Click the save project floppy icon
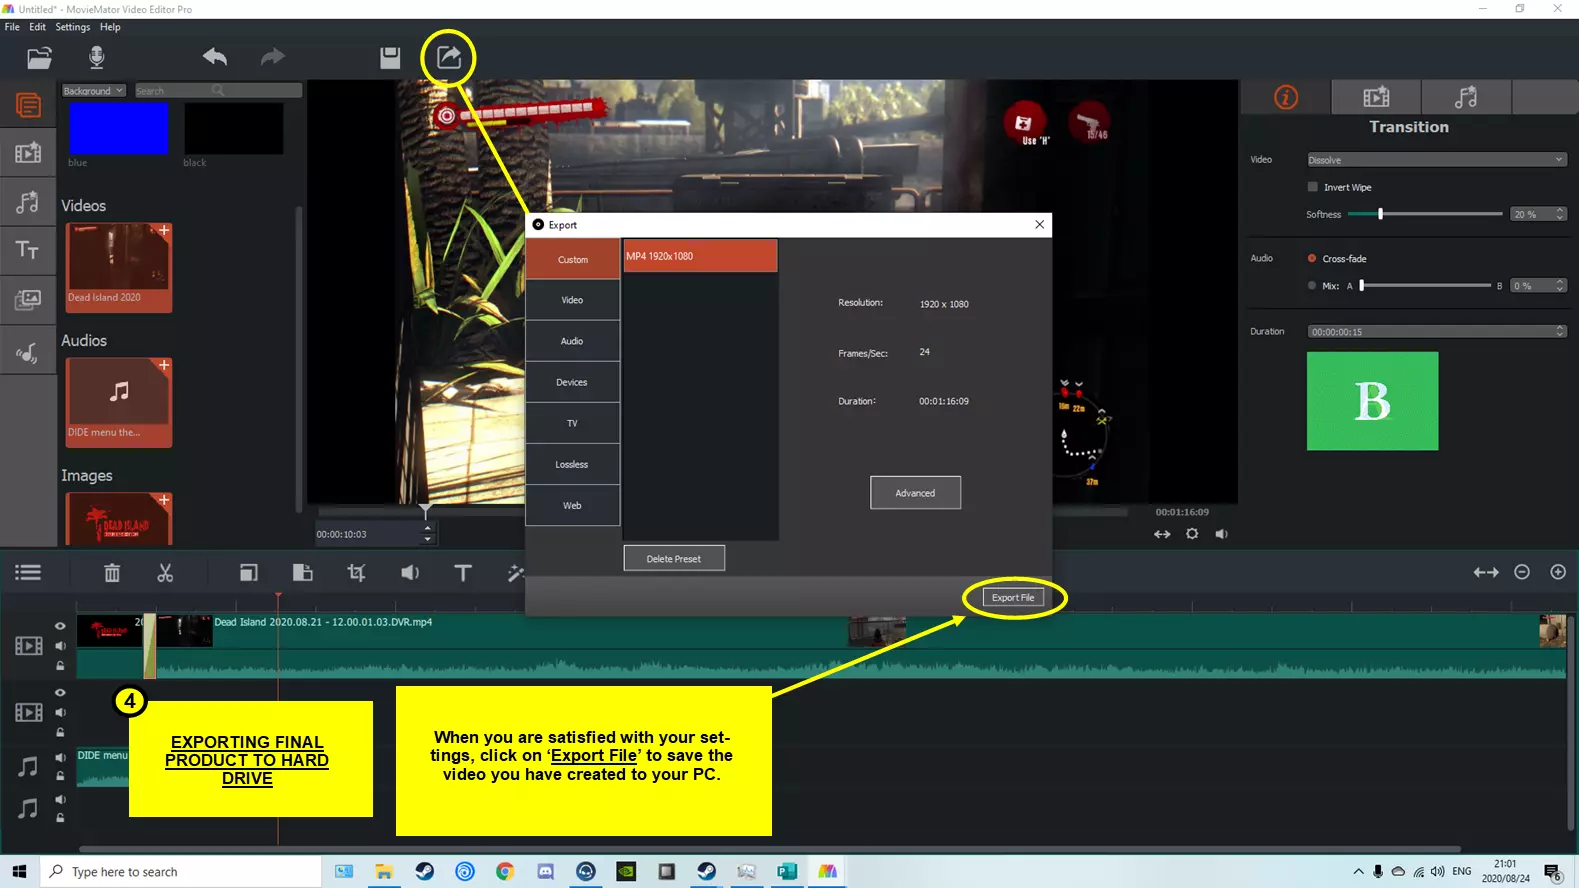 [x=390, y=58]
